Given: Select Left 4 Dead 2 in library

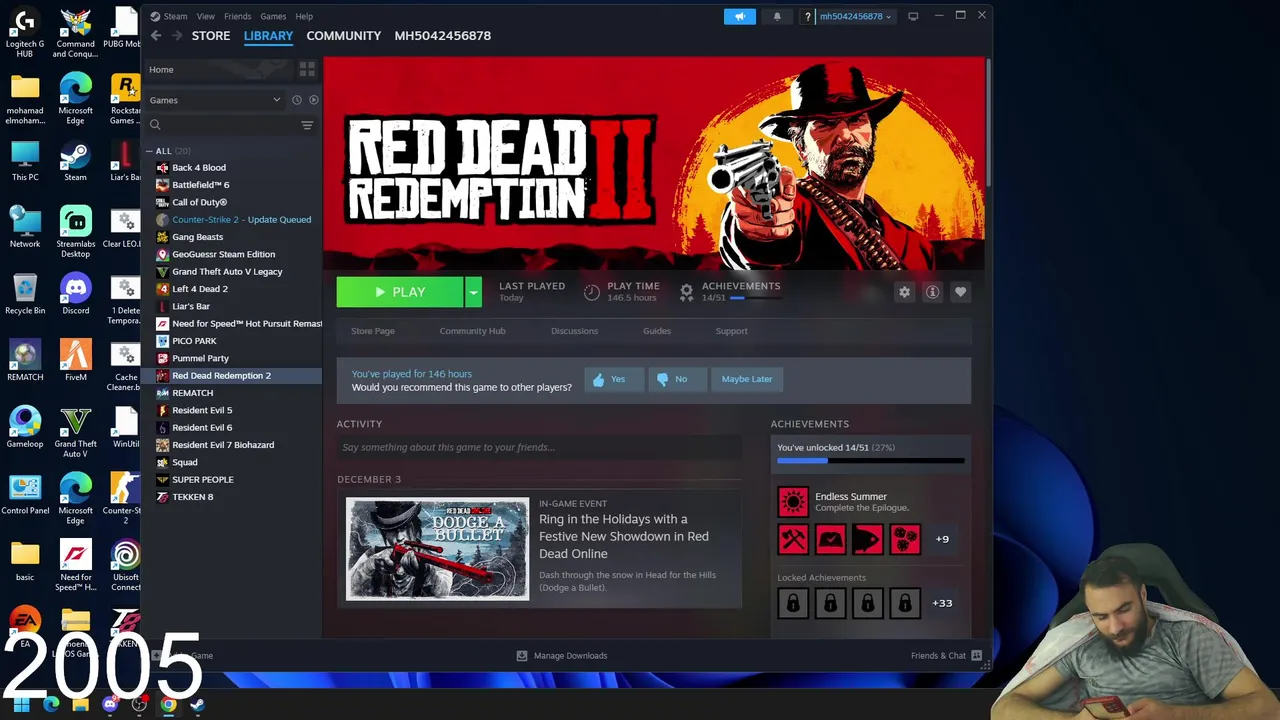Looking at the screenshot, I should tap(200, 289).
